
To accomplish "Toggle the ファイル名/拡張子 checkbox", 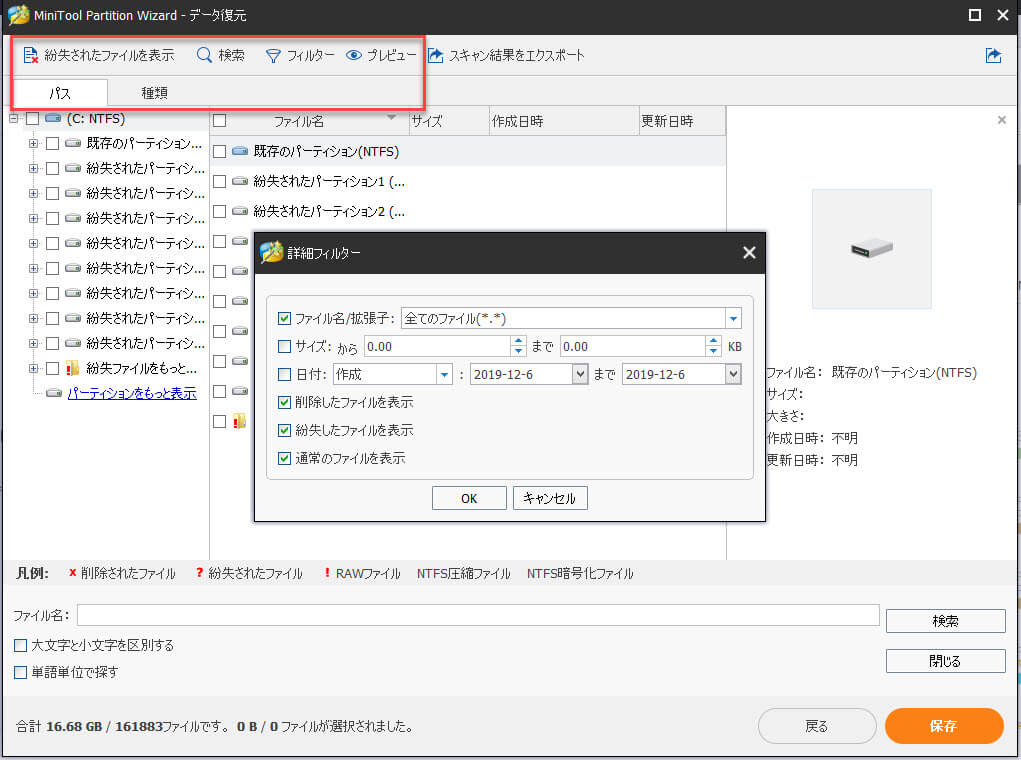I will point(284,318).
